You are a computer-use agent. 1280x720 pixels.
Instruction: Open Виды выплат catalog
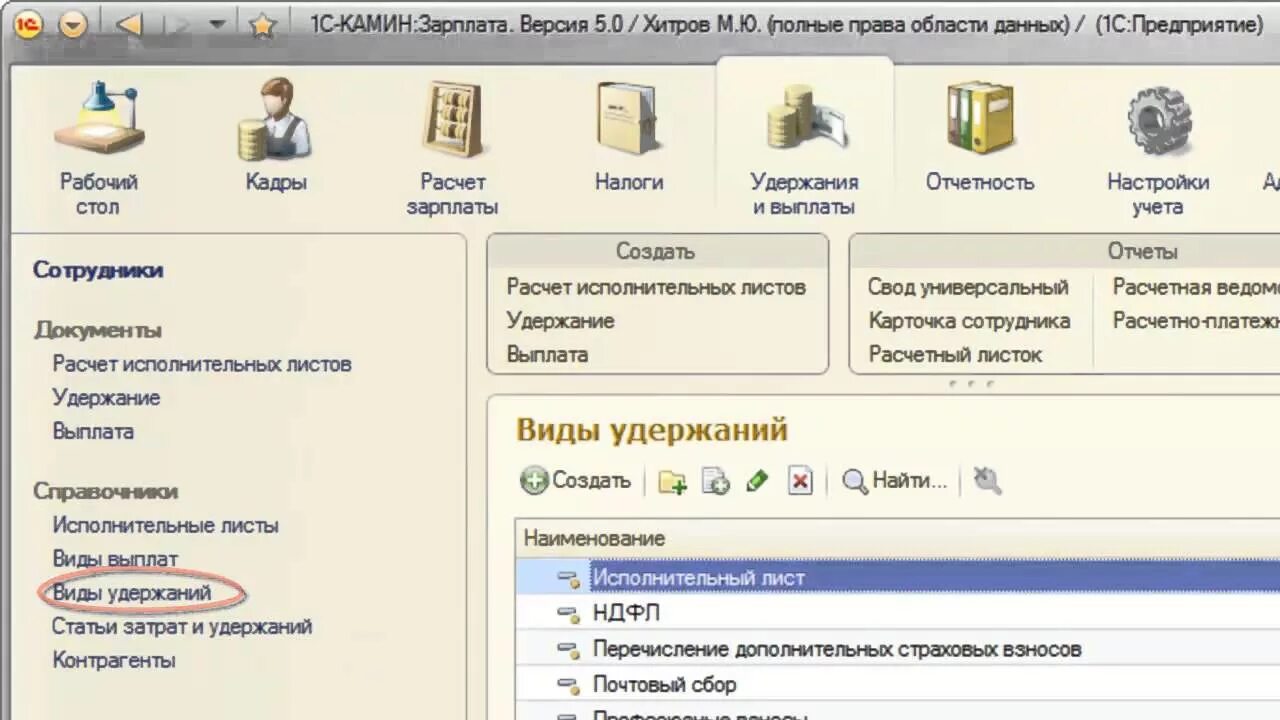(x=115, y=559)
